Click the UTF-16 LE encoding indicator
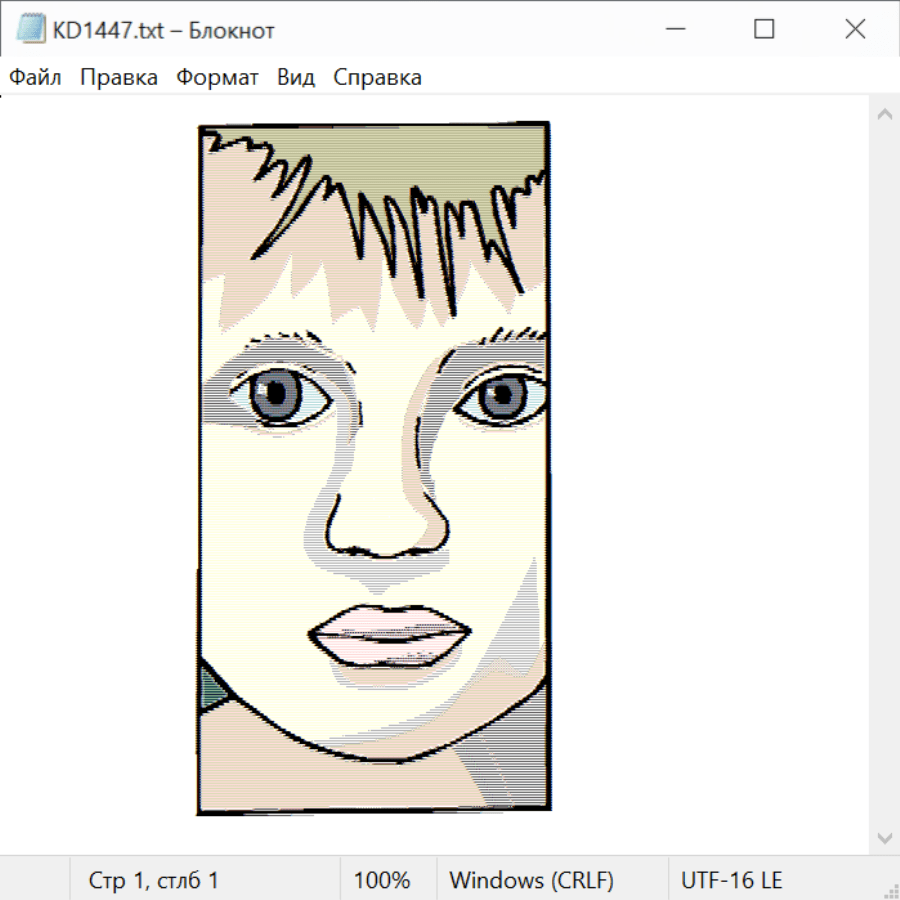The height and width of the screenshot is (900, 900). coord(731,880)
